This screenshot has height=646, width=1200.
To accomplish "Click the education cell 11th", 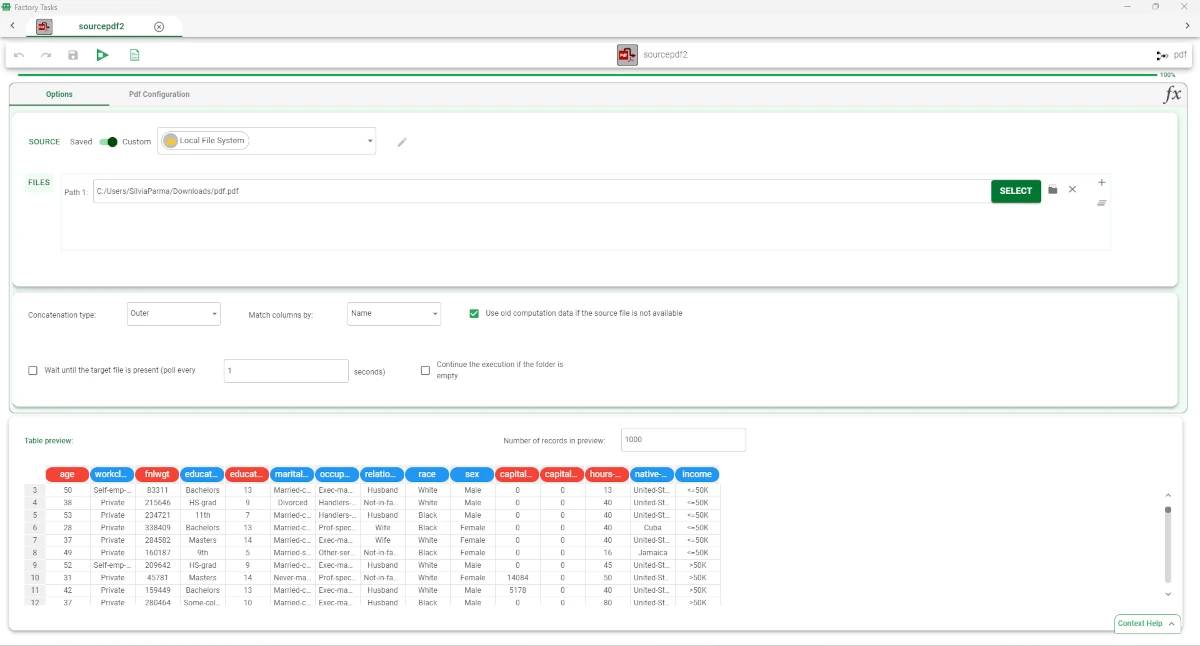I will click(x=202, y=515).
